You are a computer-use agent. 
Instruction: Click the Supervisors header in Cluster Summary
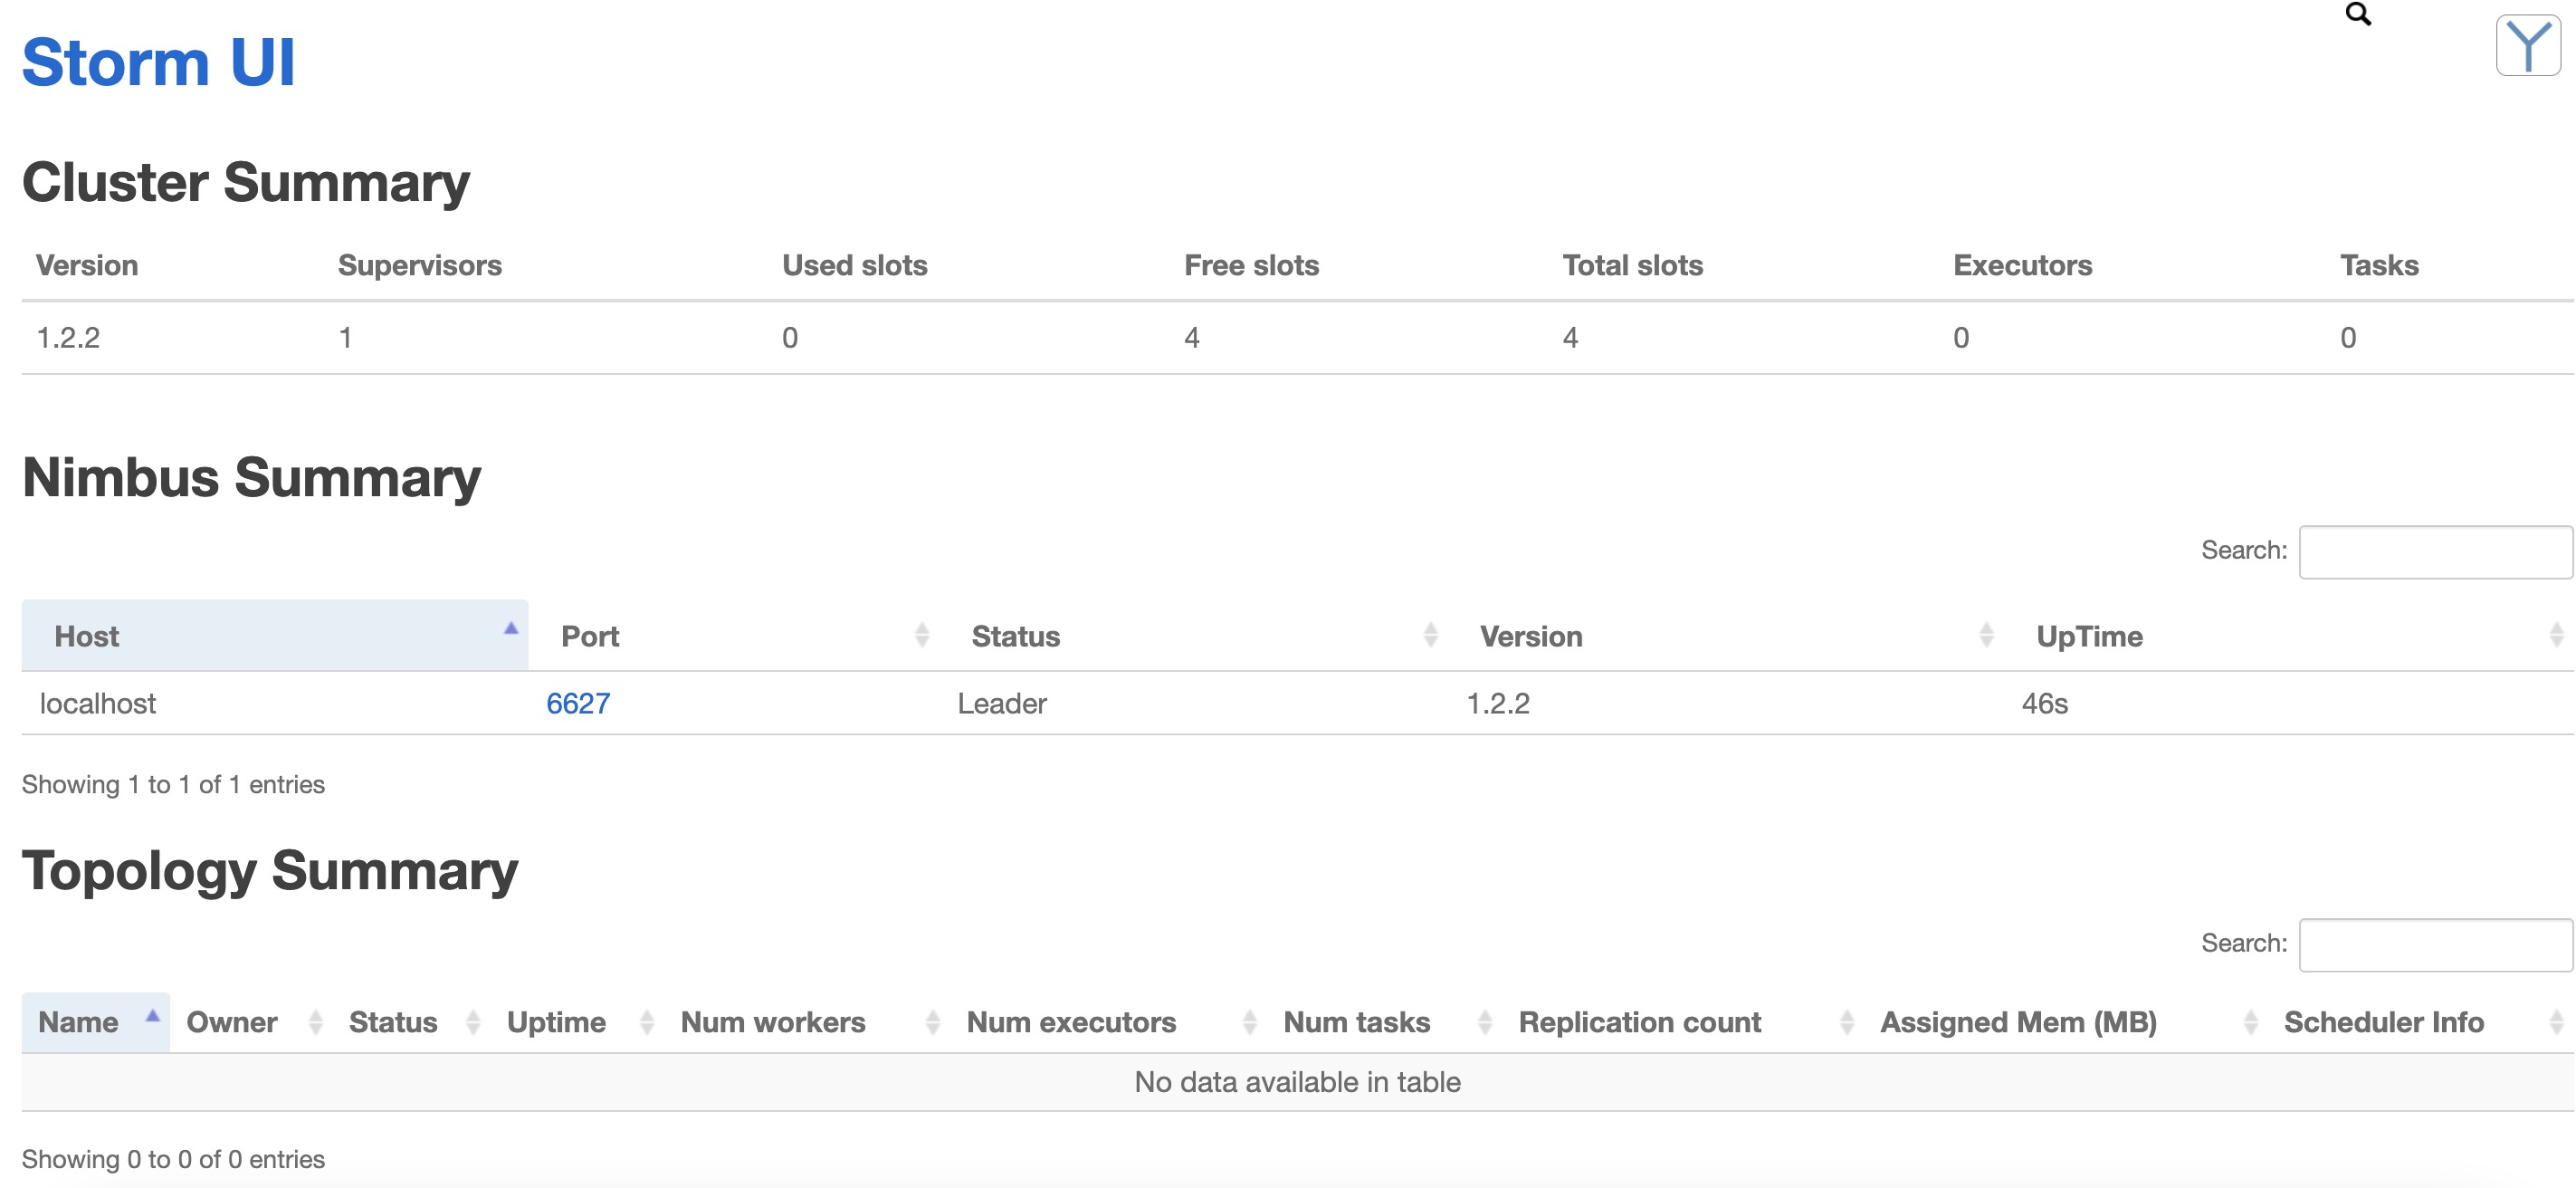(420, 265)
